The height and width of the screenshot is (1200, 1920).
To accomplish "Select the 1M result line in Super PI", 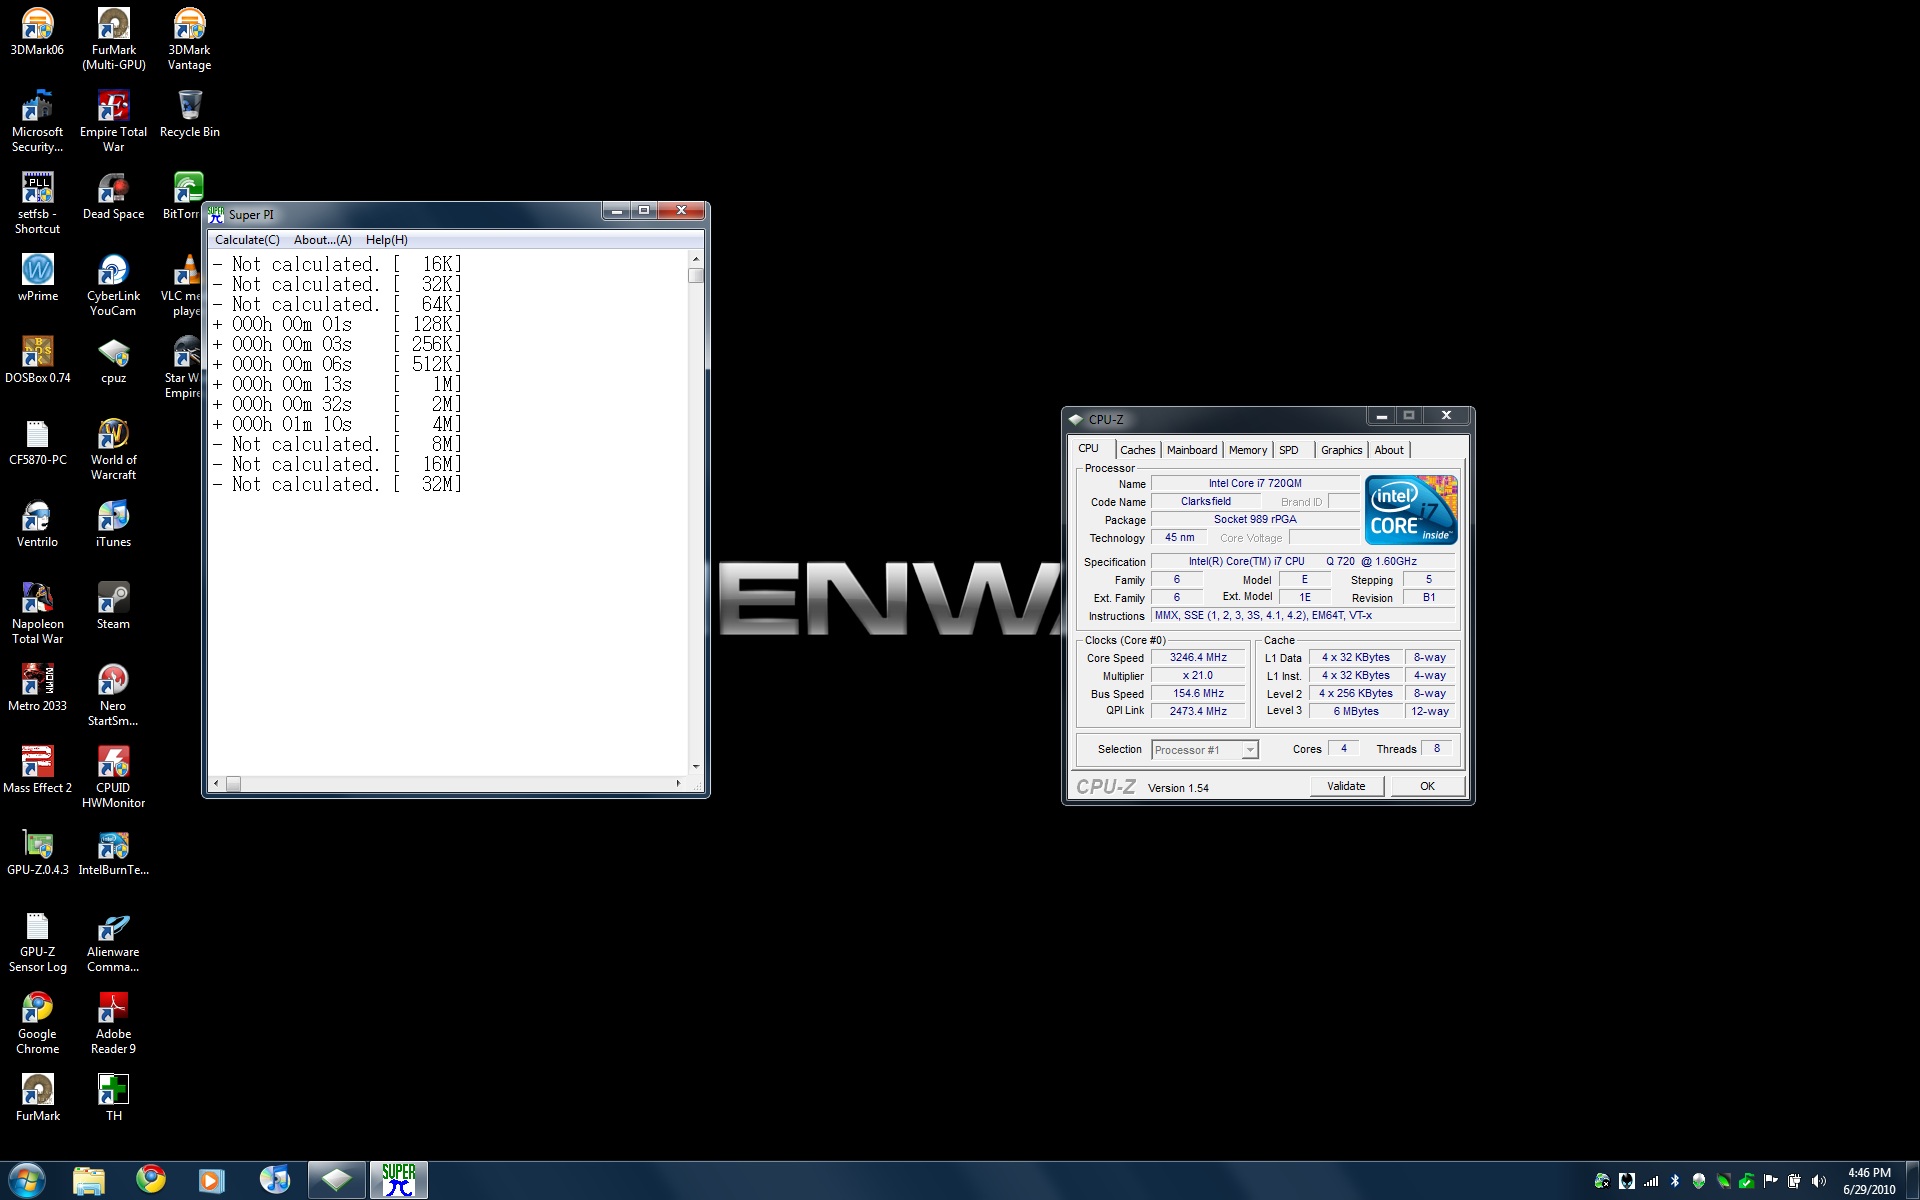I will click(x=337, y=384).
